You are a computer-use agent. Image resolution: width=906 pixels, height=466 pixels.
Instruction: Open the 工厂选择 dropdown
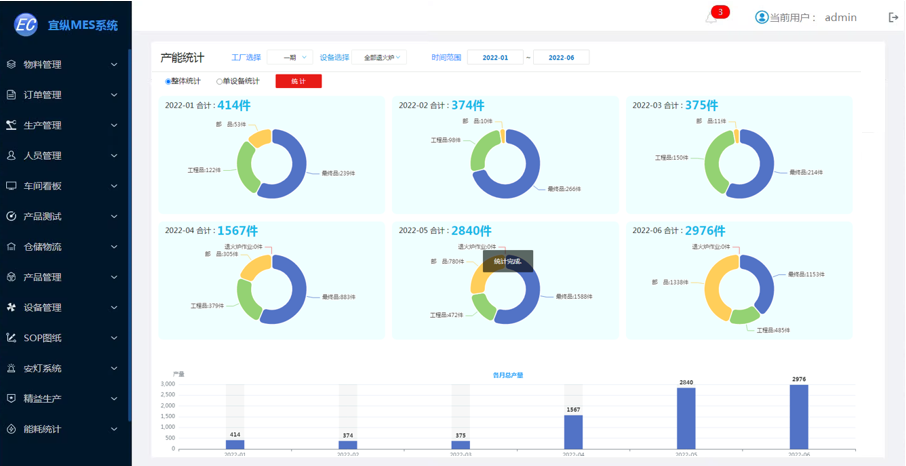pyautogui.click(x=290, y=58)
